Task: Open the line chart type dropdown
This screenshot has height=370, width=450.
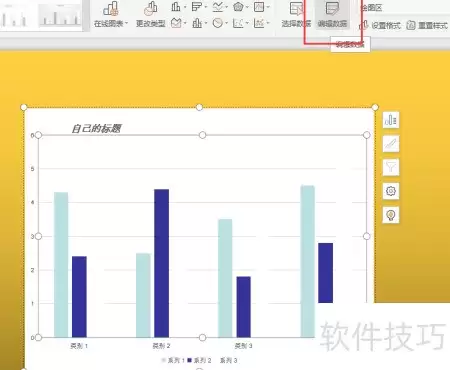Action: [218, 6]
